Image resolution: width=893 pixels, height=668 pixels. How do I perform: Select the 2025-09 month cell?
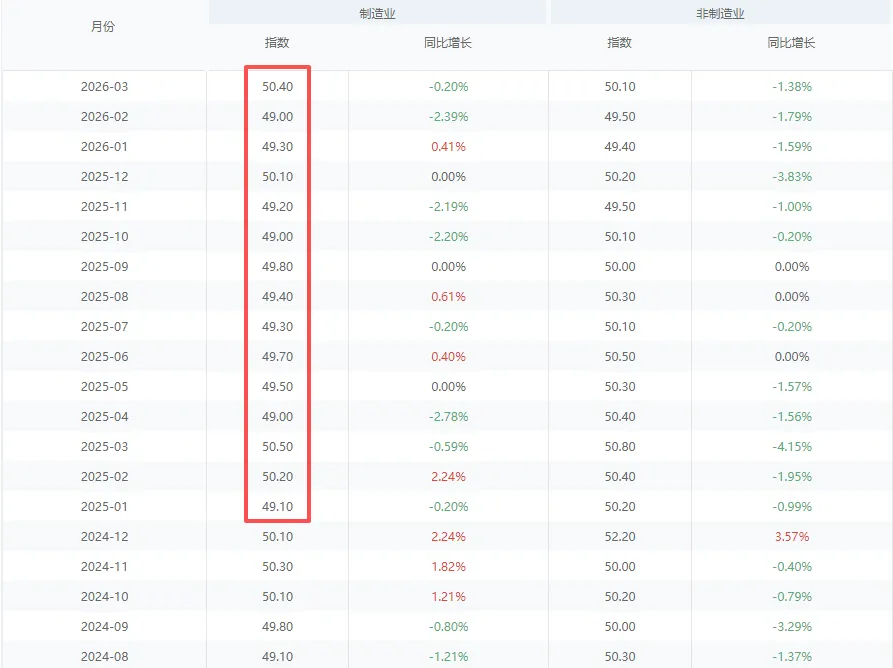104,267
